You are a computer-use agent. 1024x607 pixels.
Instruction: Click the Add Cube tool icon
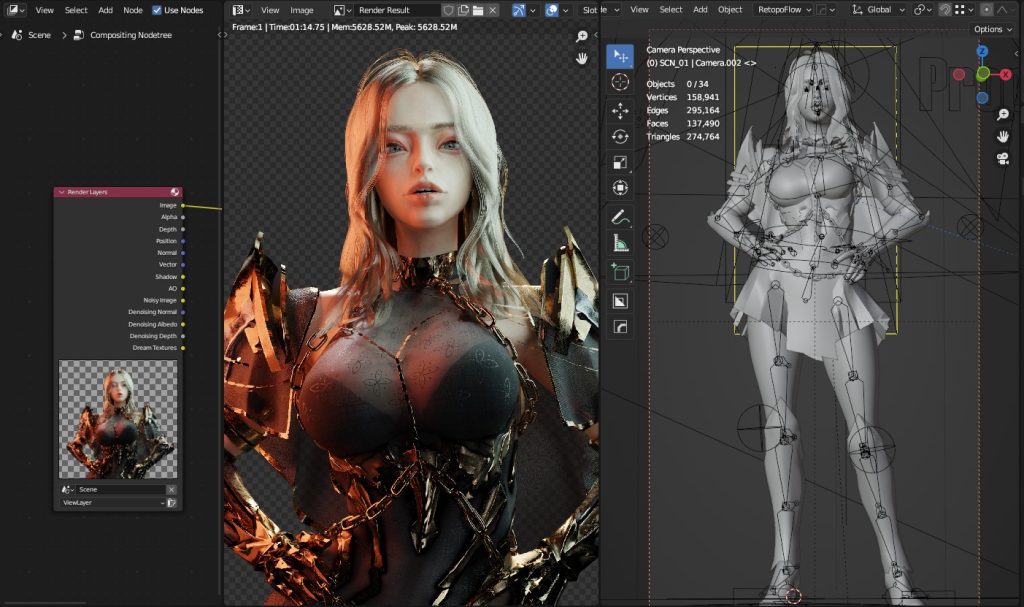(620, 271)
